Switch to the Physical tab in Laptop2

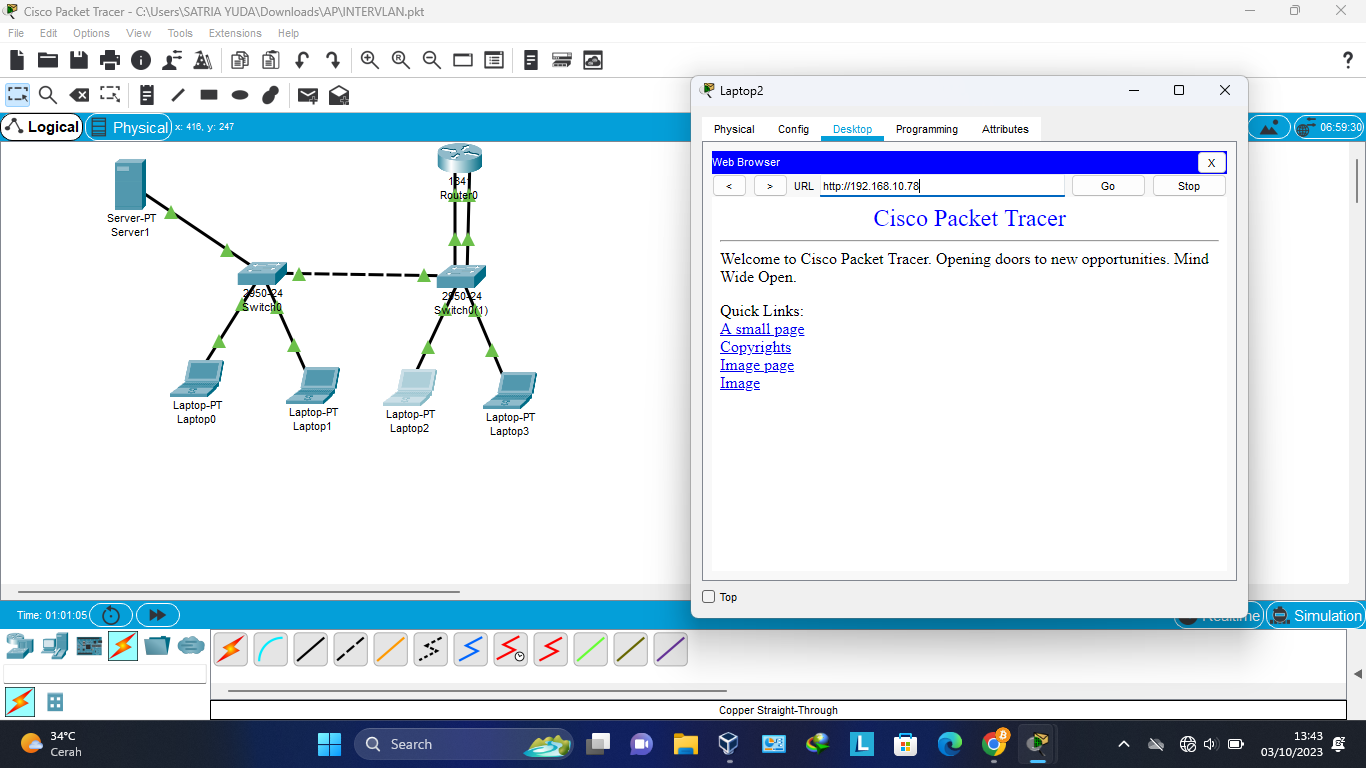(734, 129)
